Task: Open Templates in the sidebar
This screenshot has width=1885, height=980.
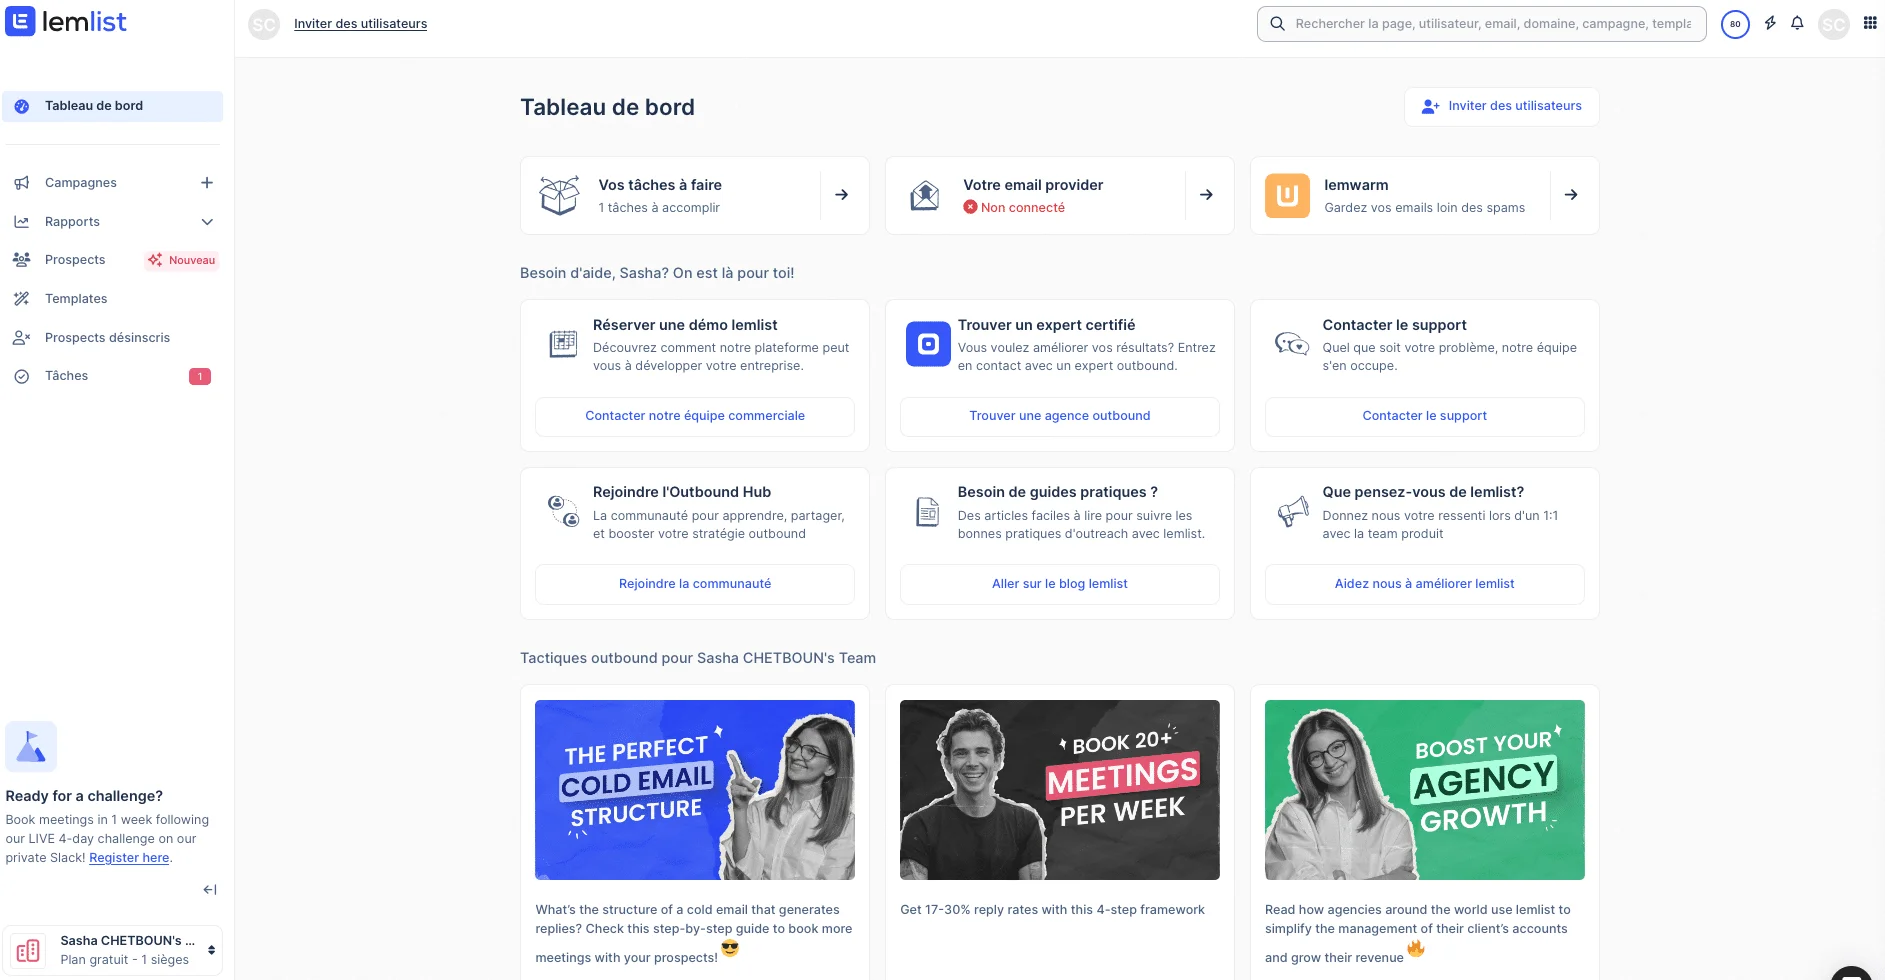Action: 76,299
